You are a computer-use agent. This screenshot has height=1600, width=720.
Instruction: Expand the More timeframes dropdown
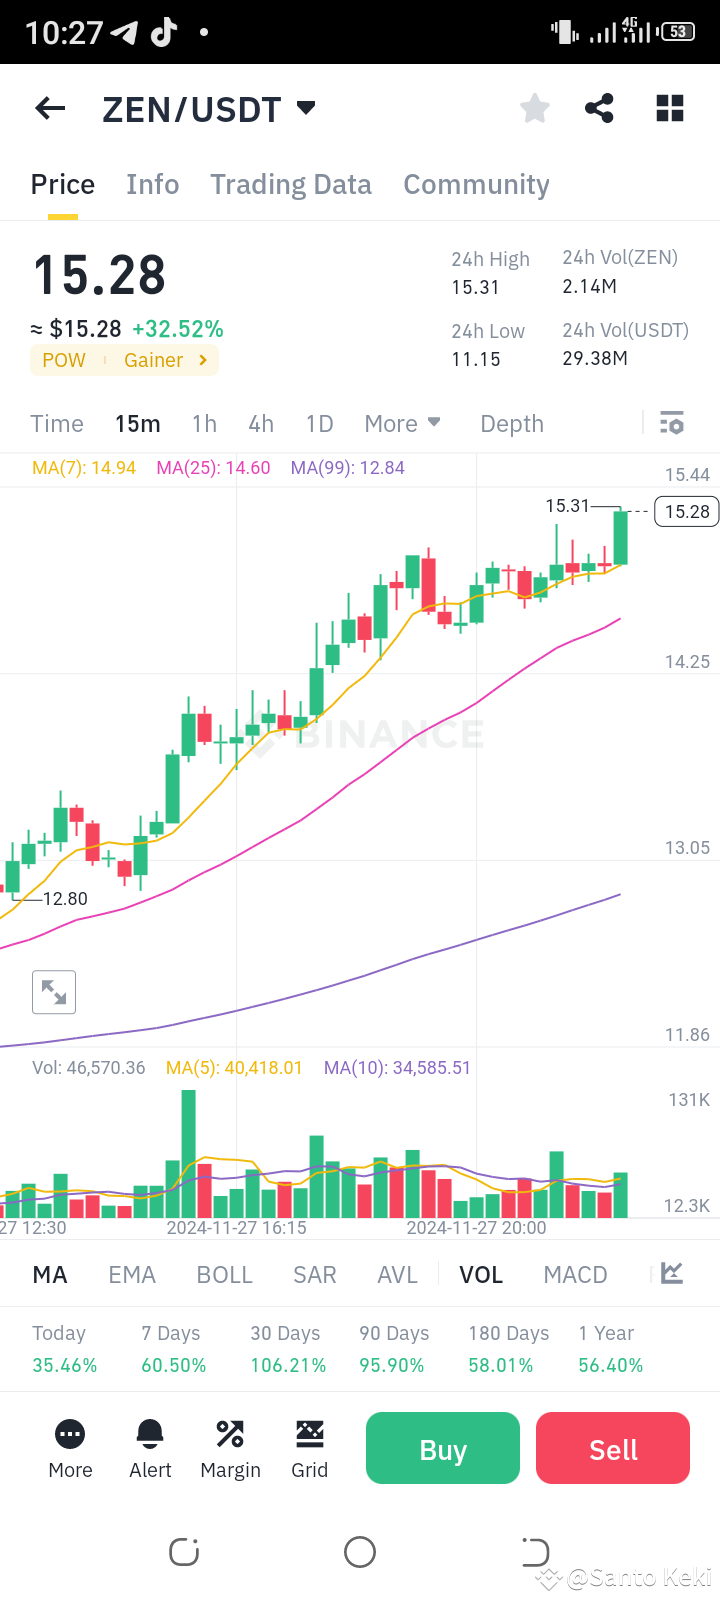pos(402,423)
